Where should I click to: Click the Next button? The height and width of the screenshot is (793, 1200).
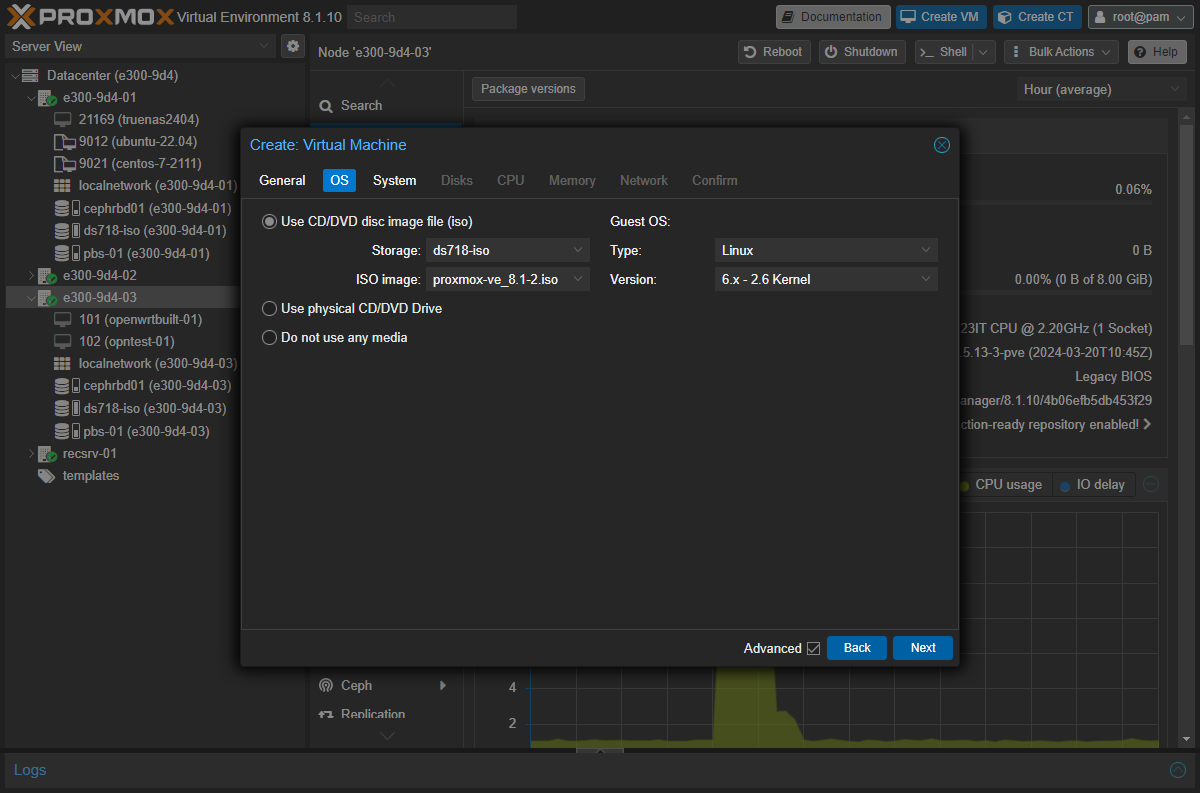(923, 648)
